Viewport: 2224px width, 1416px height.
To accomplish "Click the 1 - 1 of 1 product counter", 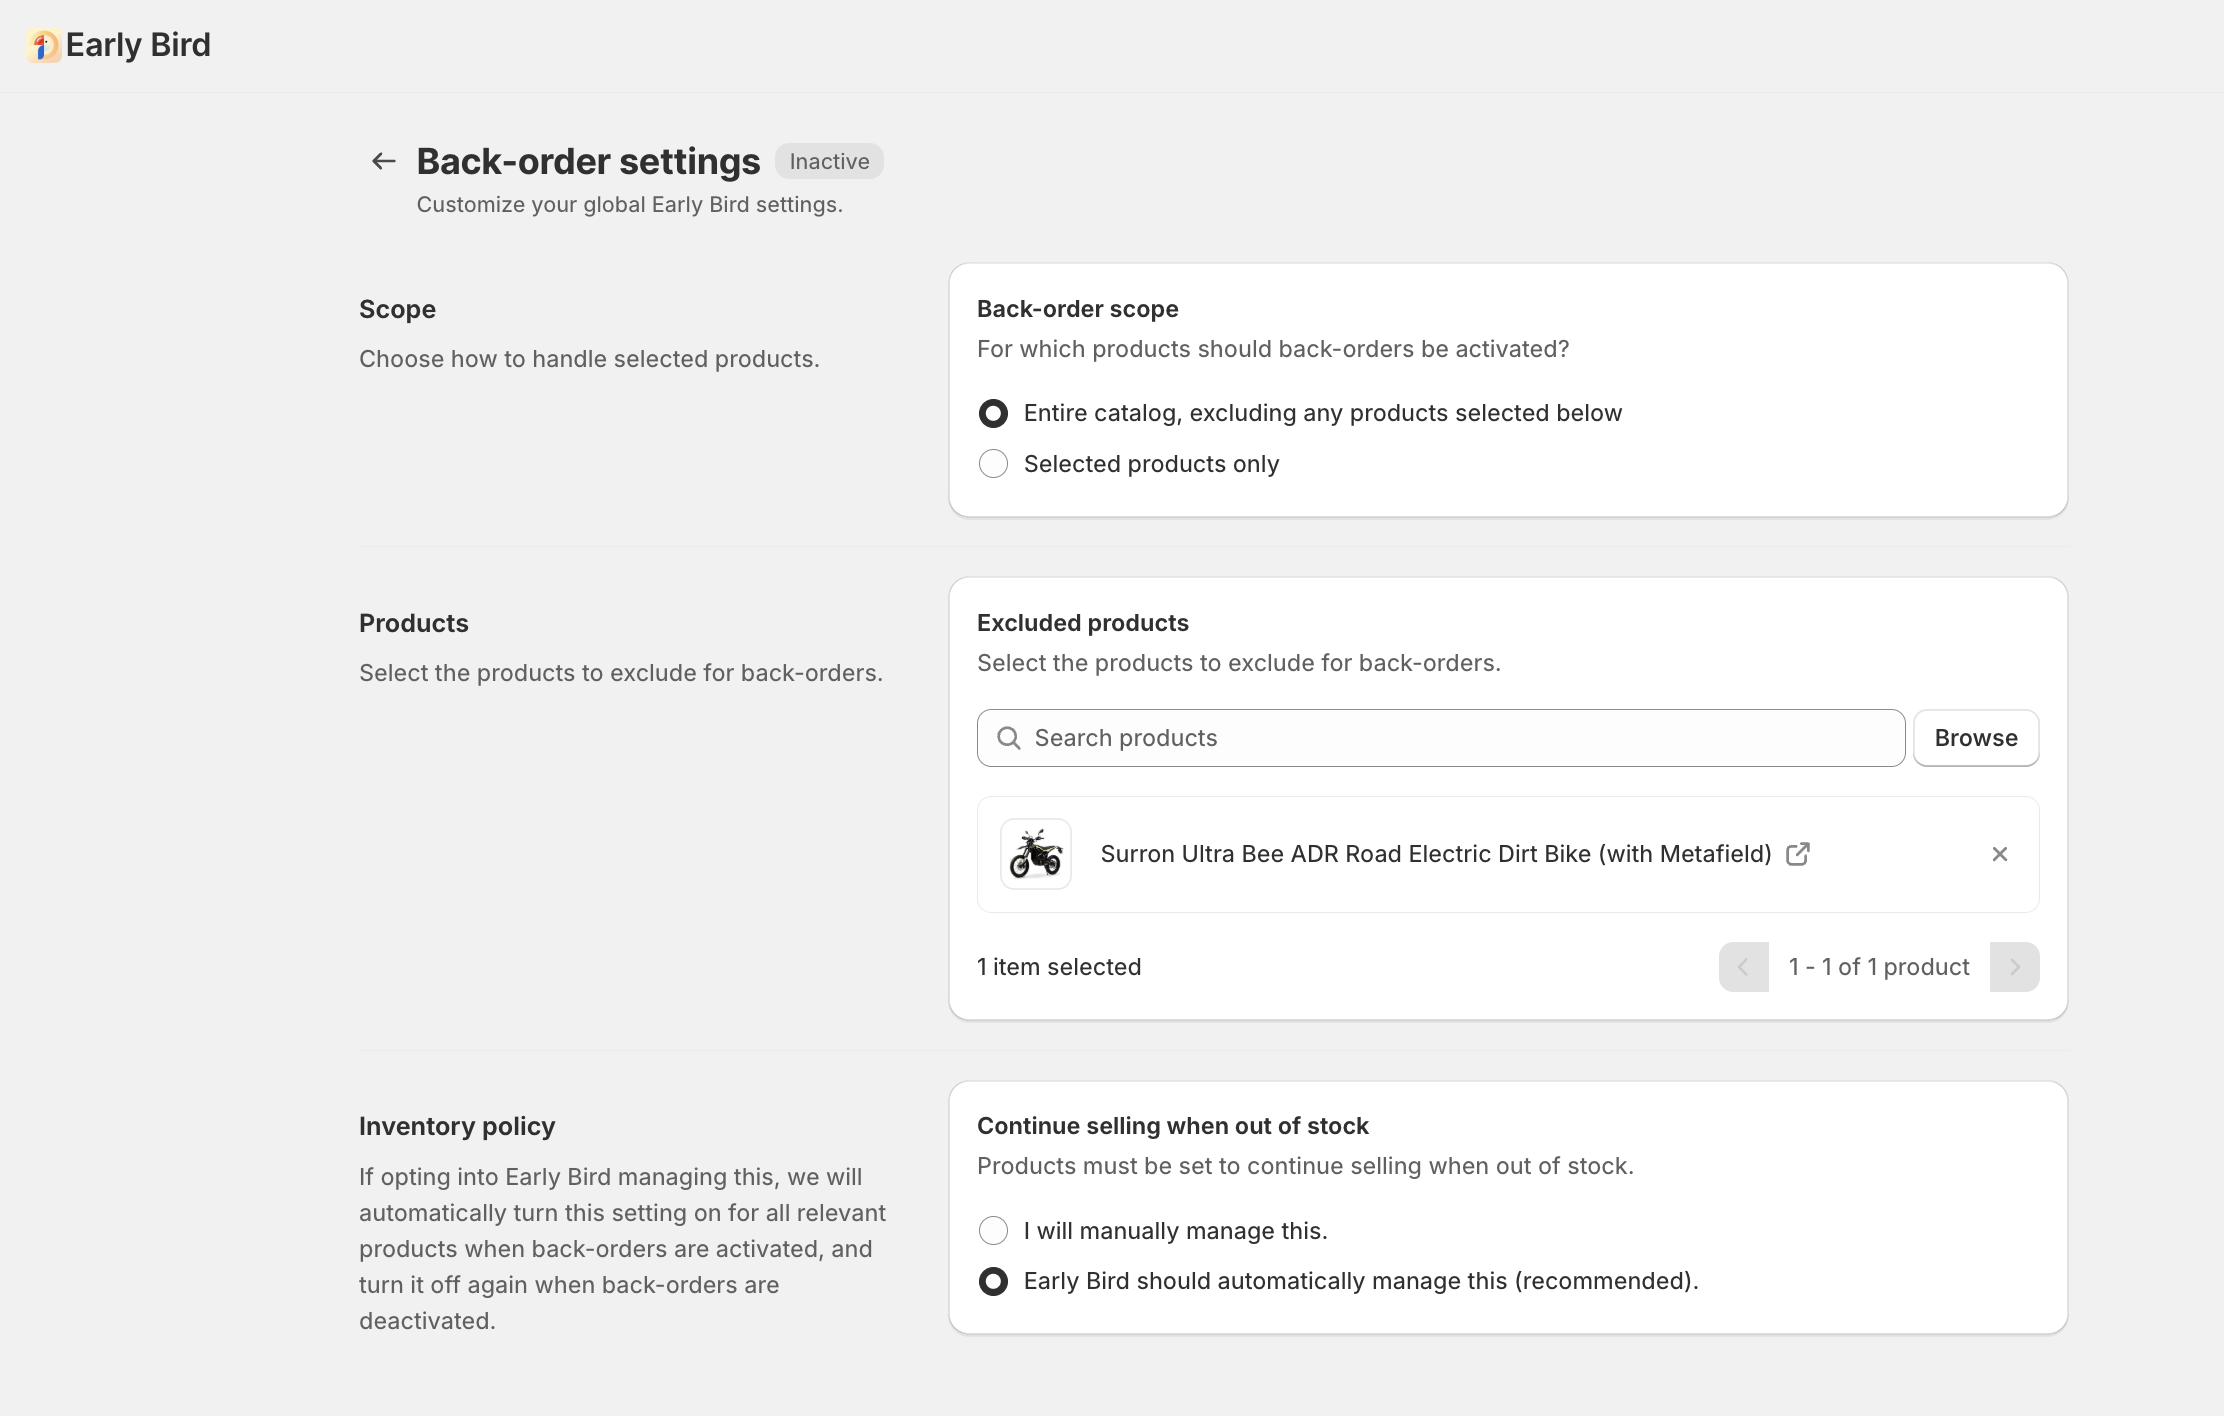I will [1879, 967].
